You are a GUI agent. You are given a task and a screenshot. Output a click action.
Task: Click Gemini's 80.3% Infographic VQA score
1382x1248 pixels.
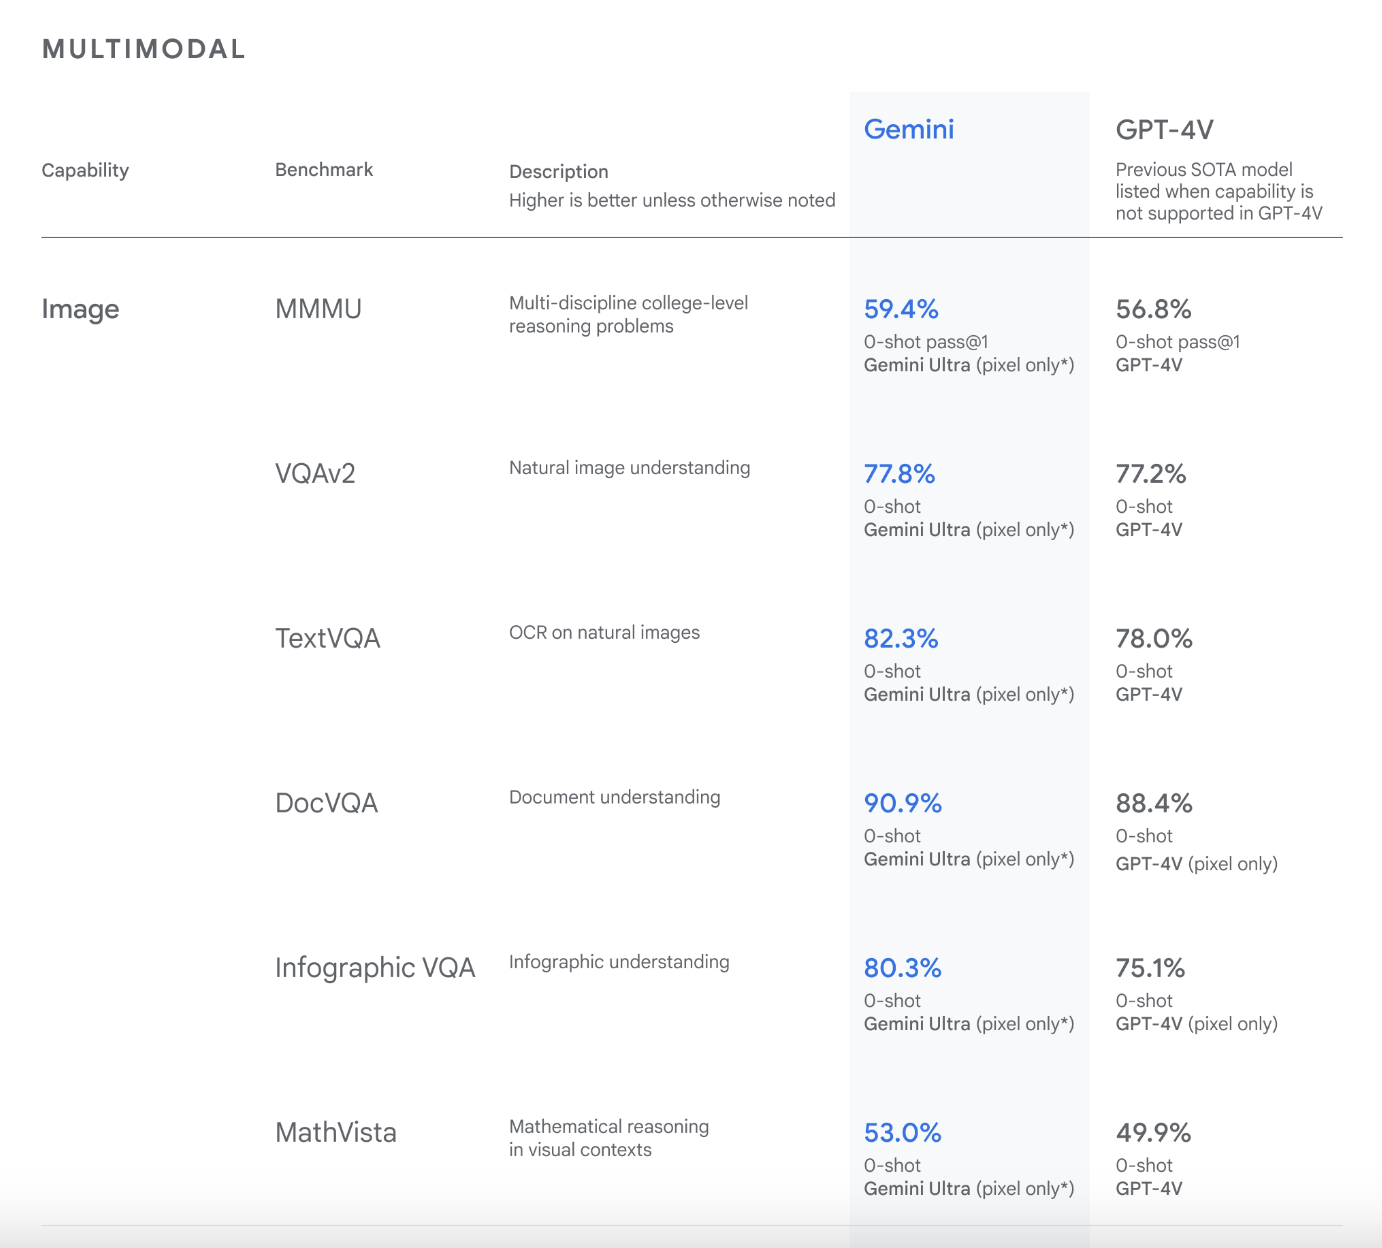pyautogui.click(x=903, y=968)
